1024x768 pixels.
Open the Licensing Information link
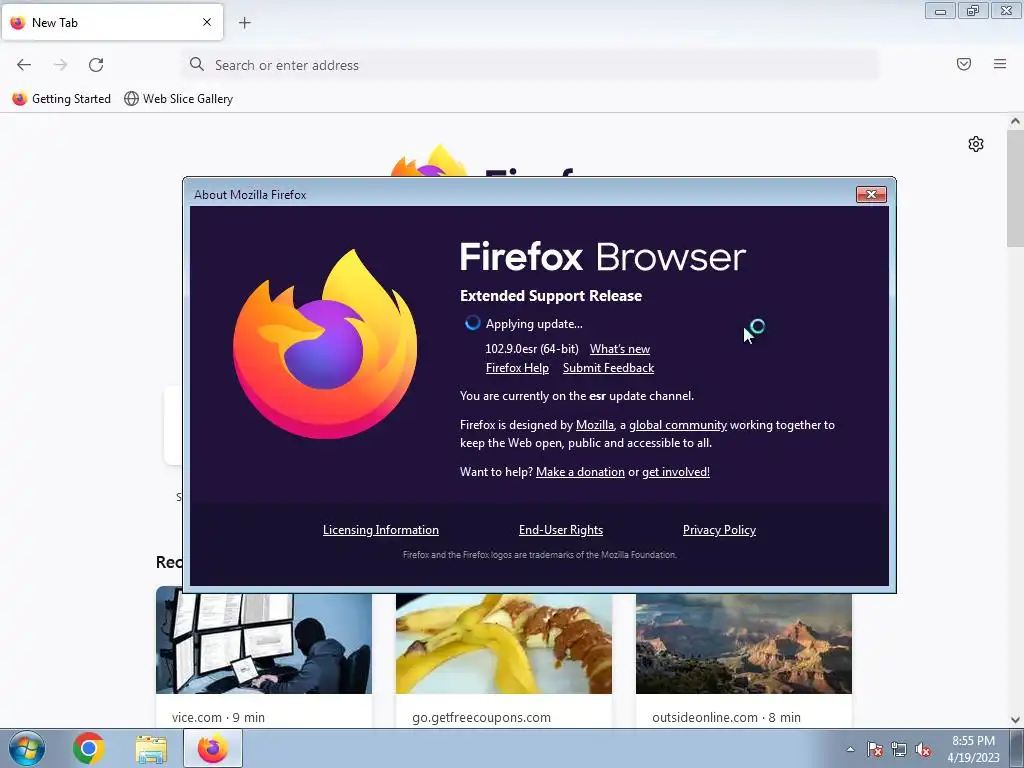(381, 530)
